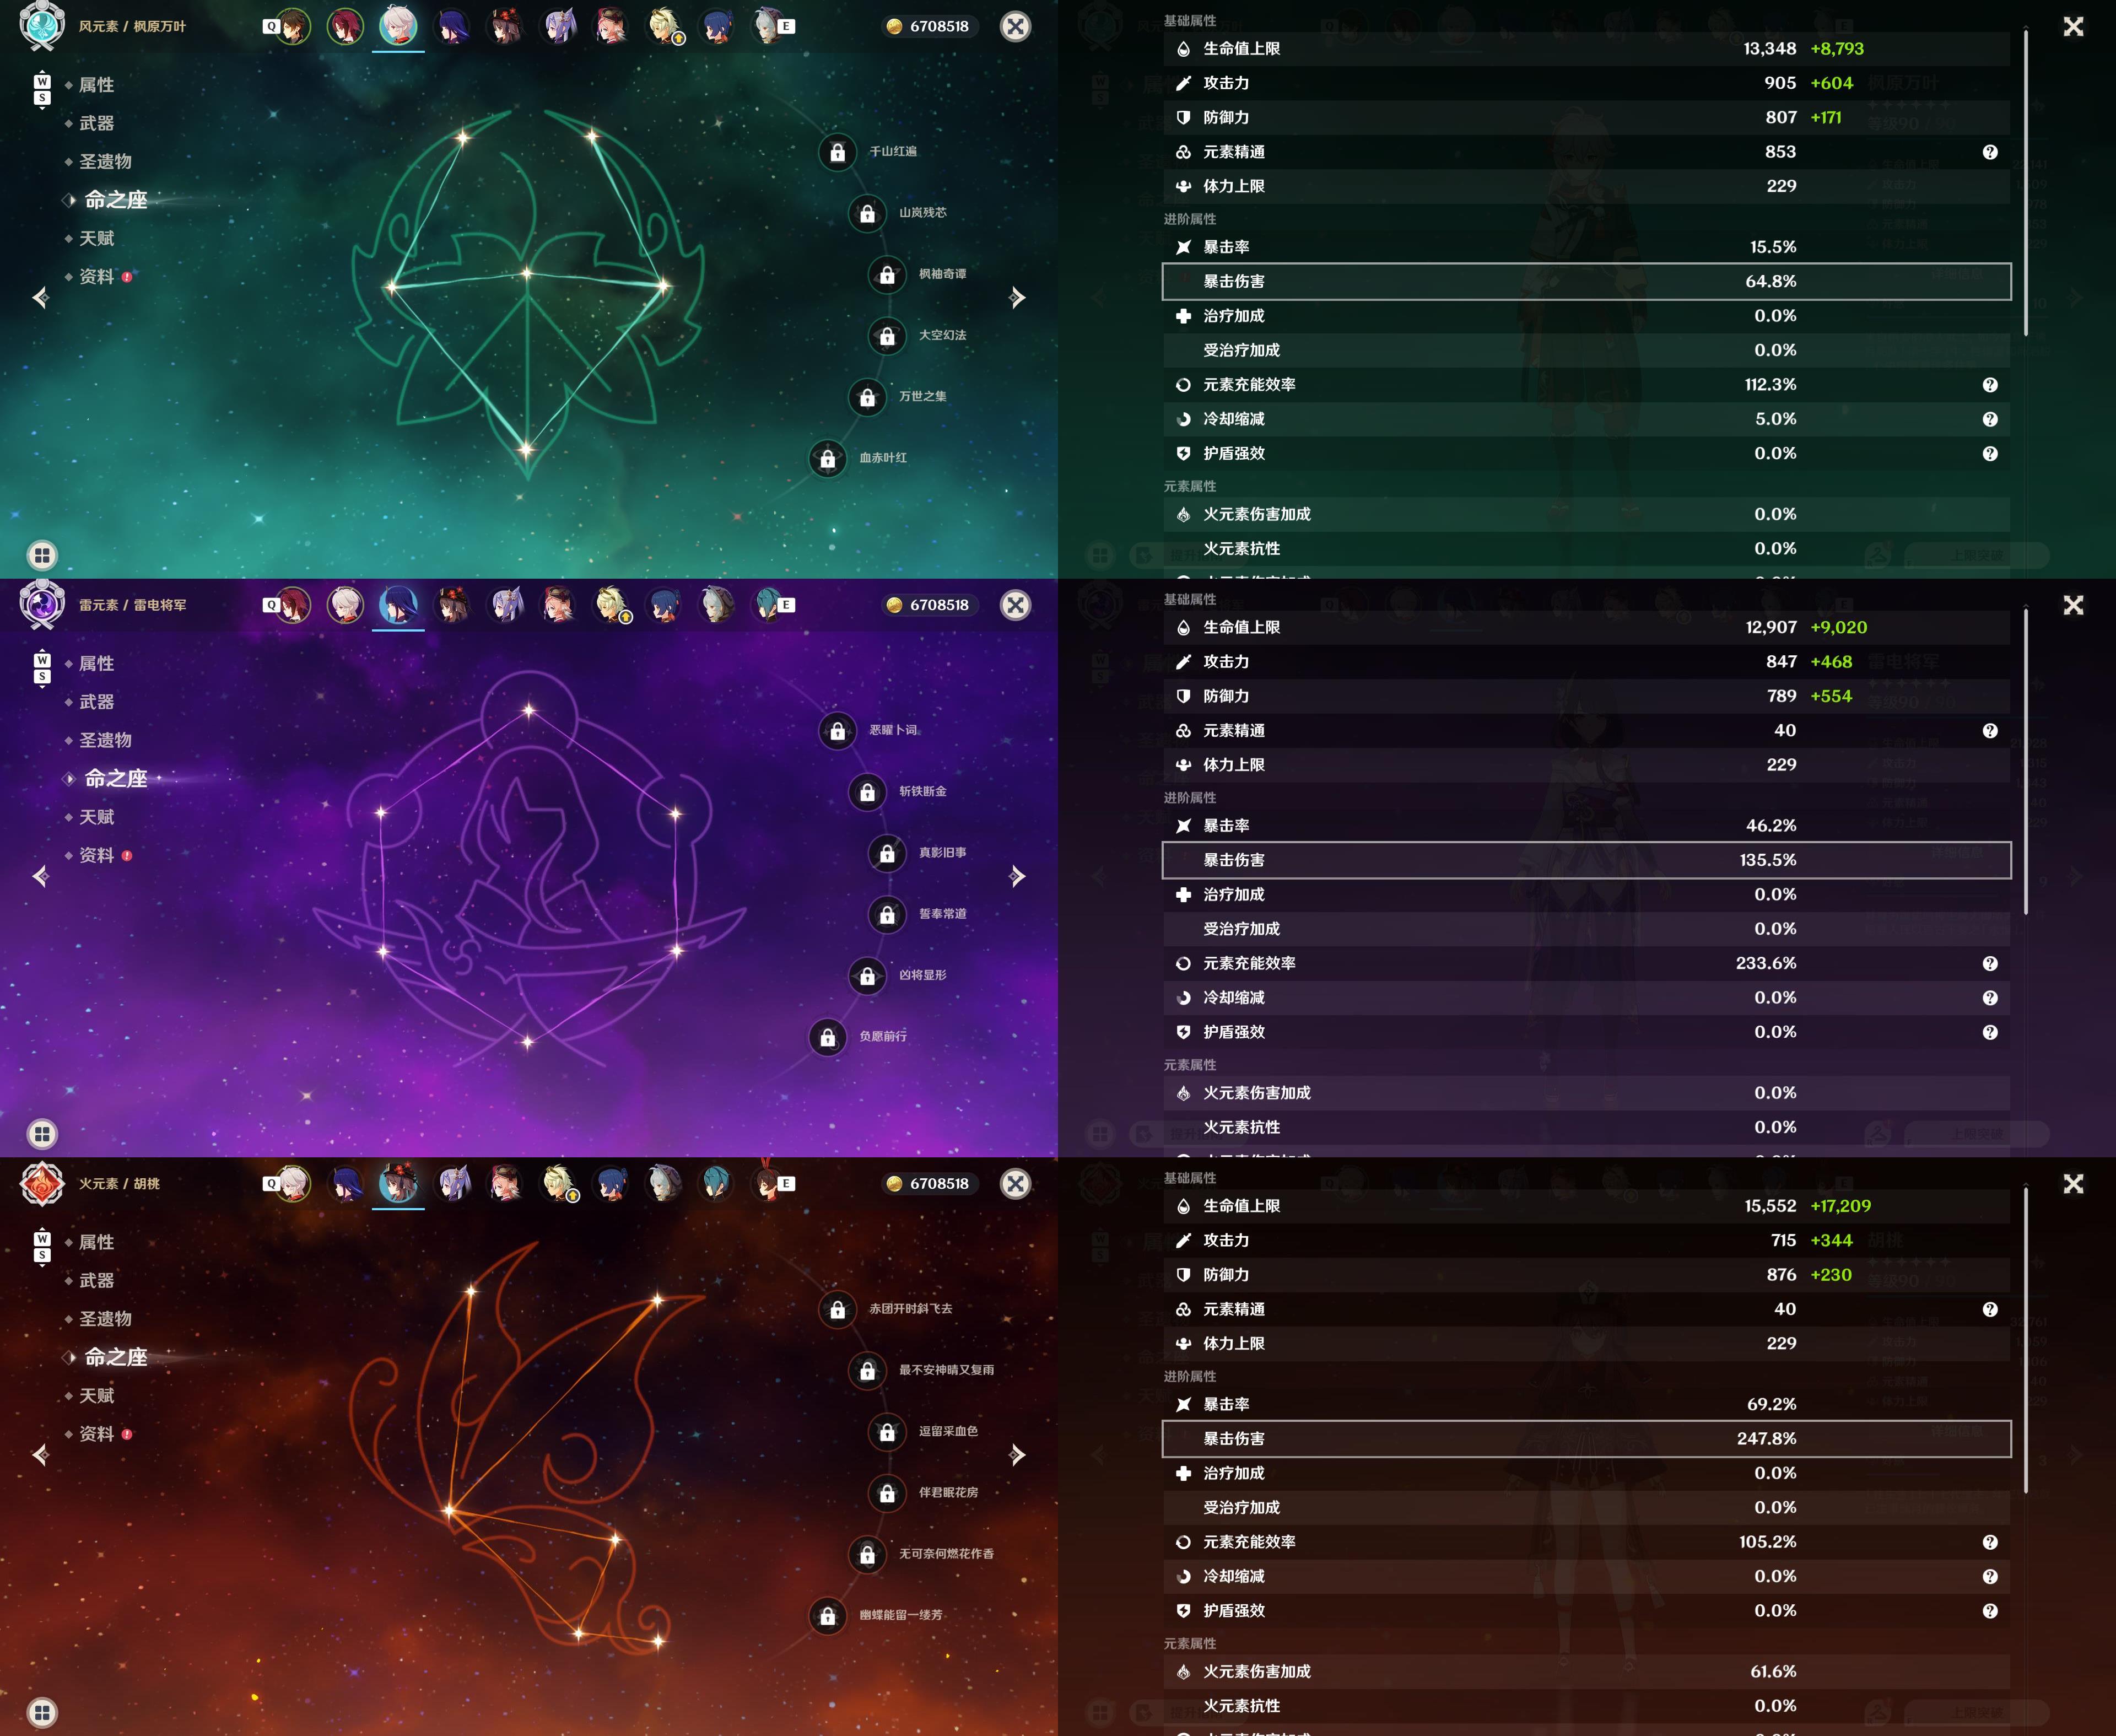Show help for 元素充能效率 233.6% stat
Screen dimensions: 2116x1736
[1990, 963]
